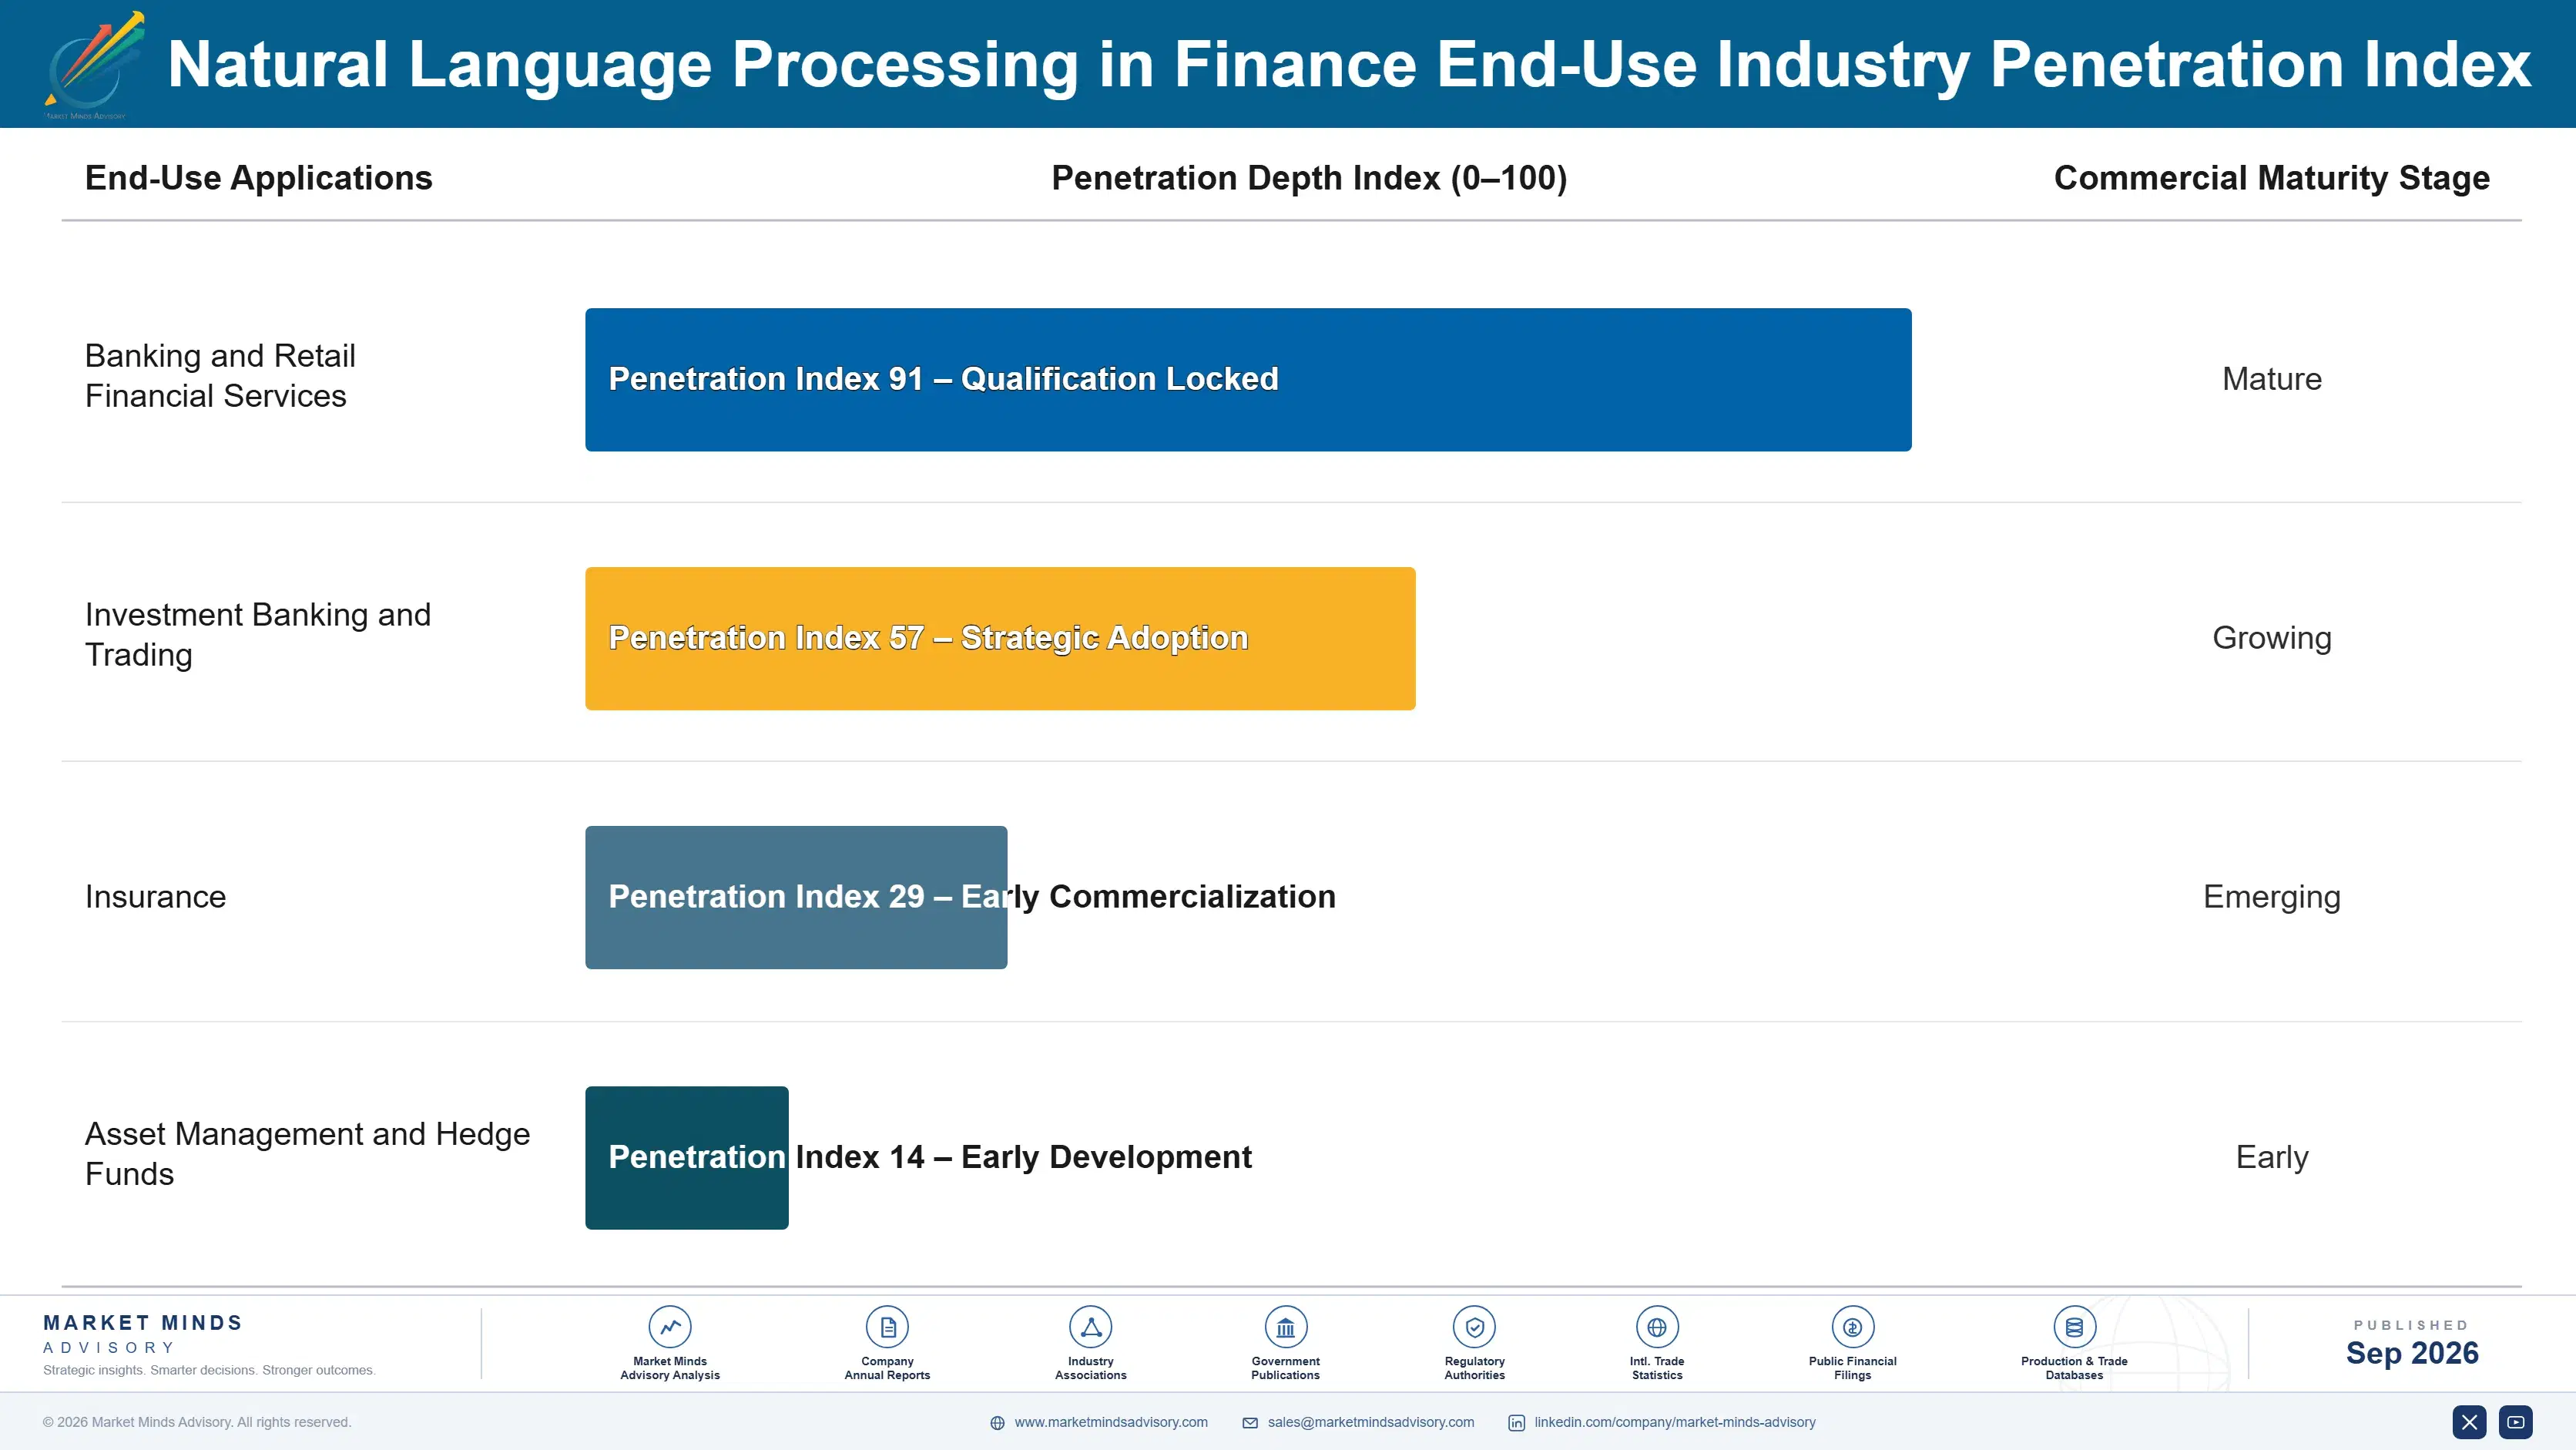
Task: Click the Early maturity stage text
Action: [2272, 1157]
